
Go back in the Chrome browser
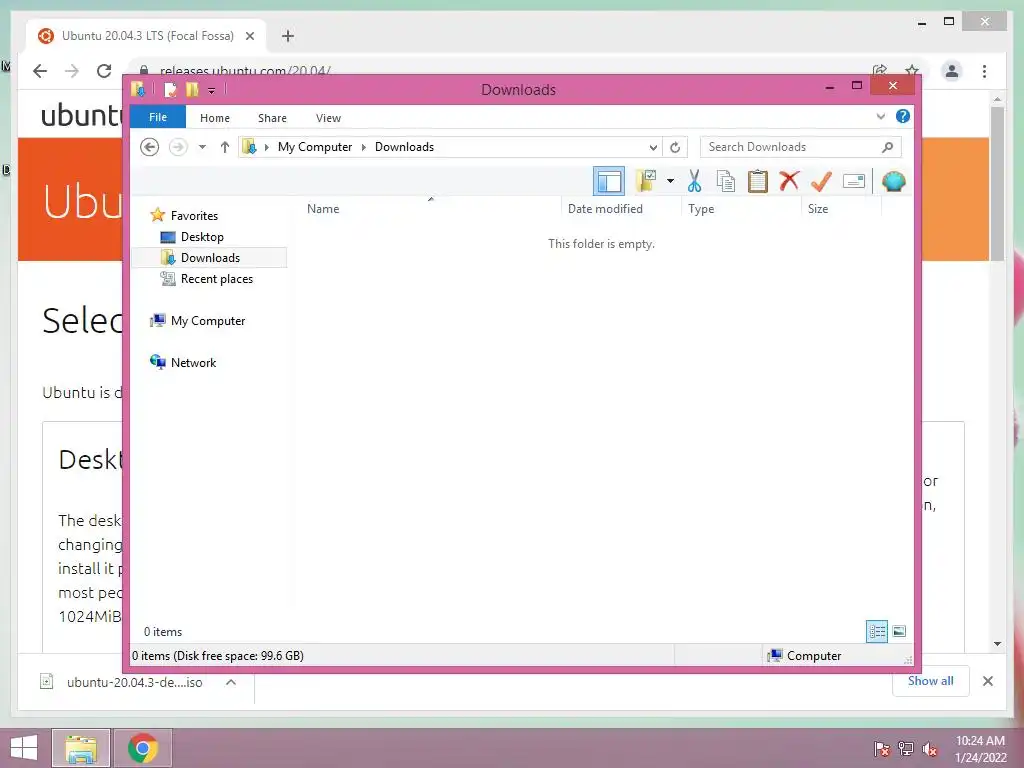(40, 71)
